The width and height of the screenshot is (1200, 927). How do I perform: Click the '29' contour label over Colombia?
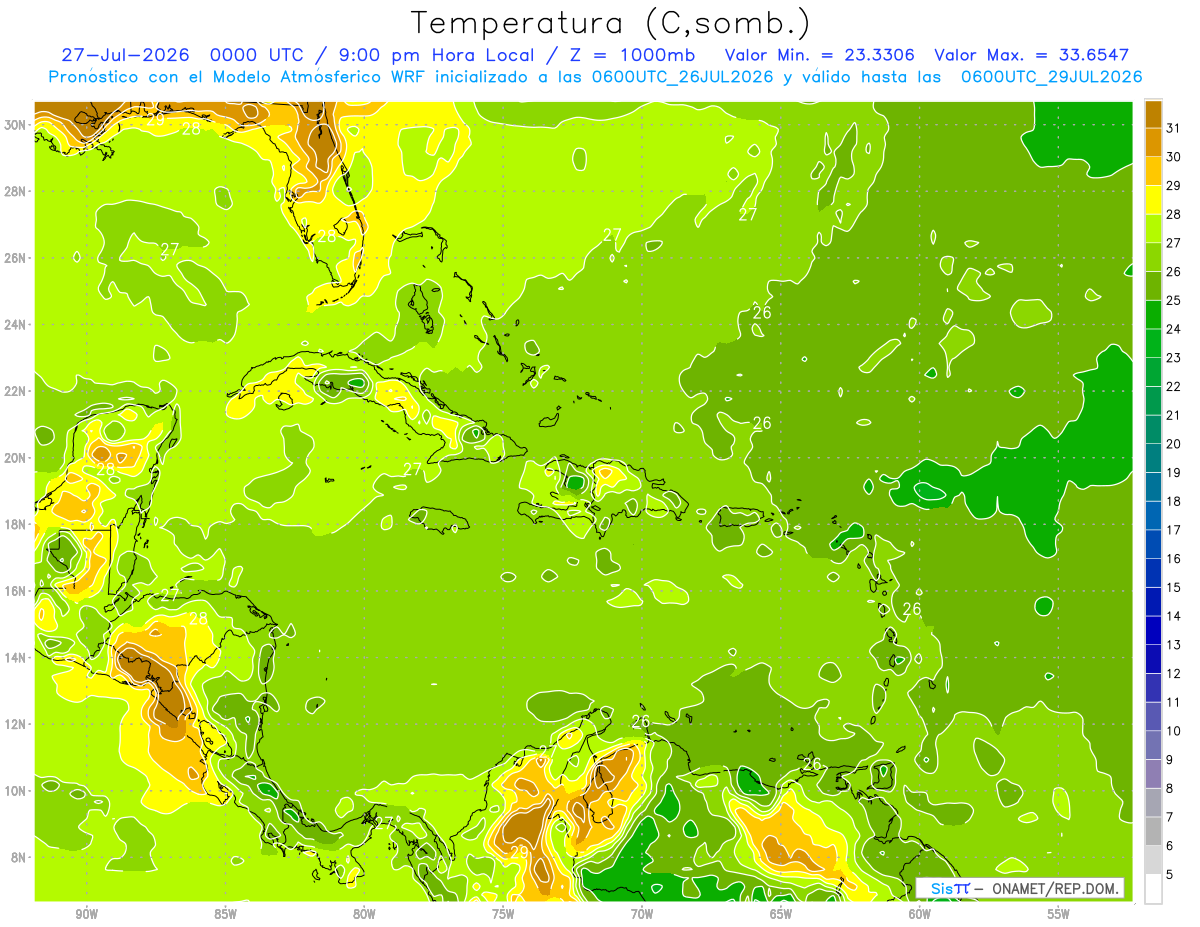(x=519, y=852)
